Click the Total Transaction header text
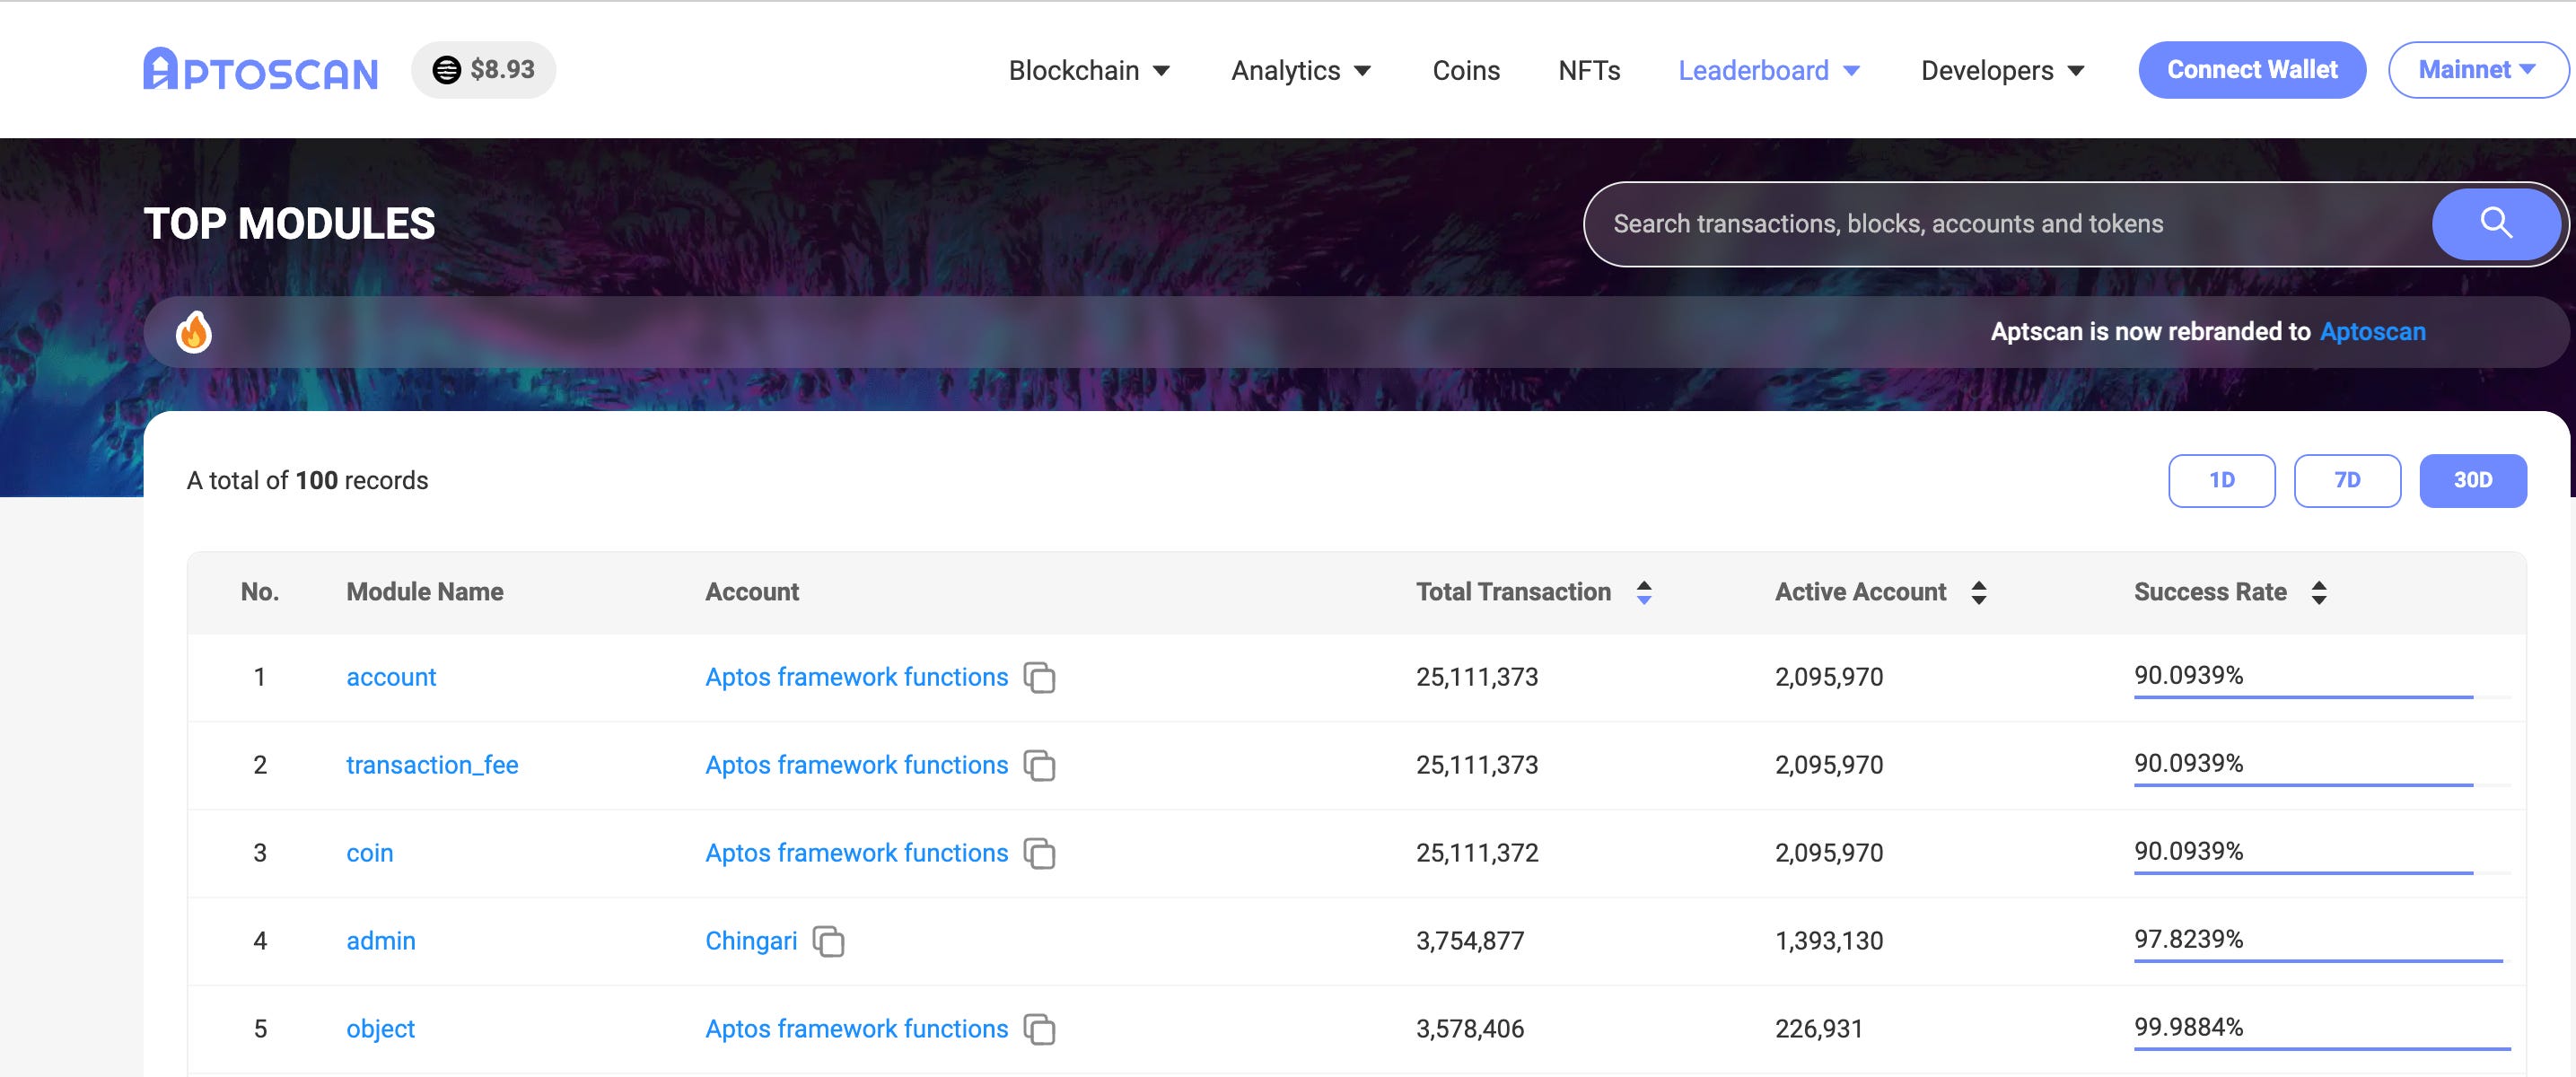2576x1077 pixels. (x=1513, y=592)
